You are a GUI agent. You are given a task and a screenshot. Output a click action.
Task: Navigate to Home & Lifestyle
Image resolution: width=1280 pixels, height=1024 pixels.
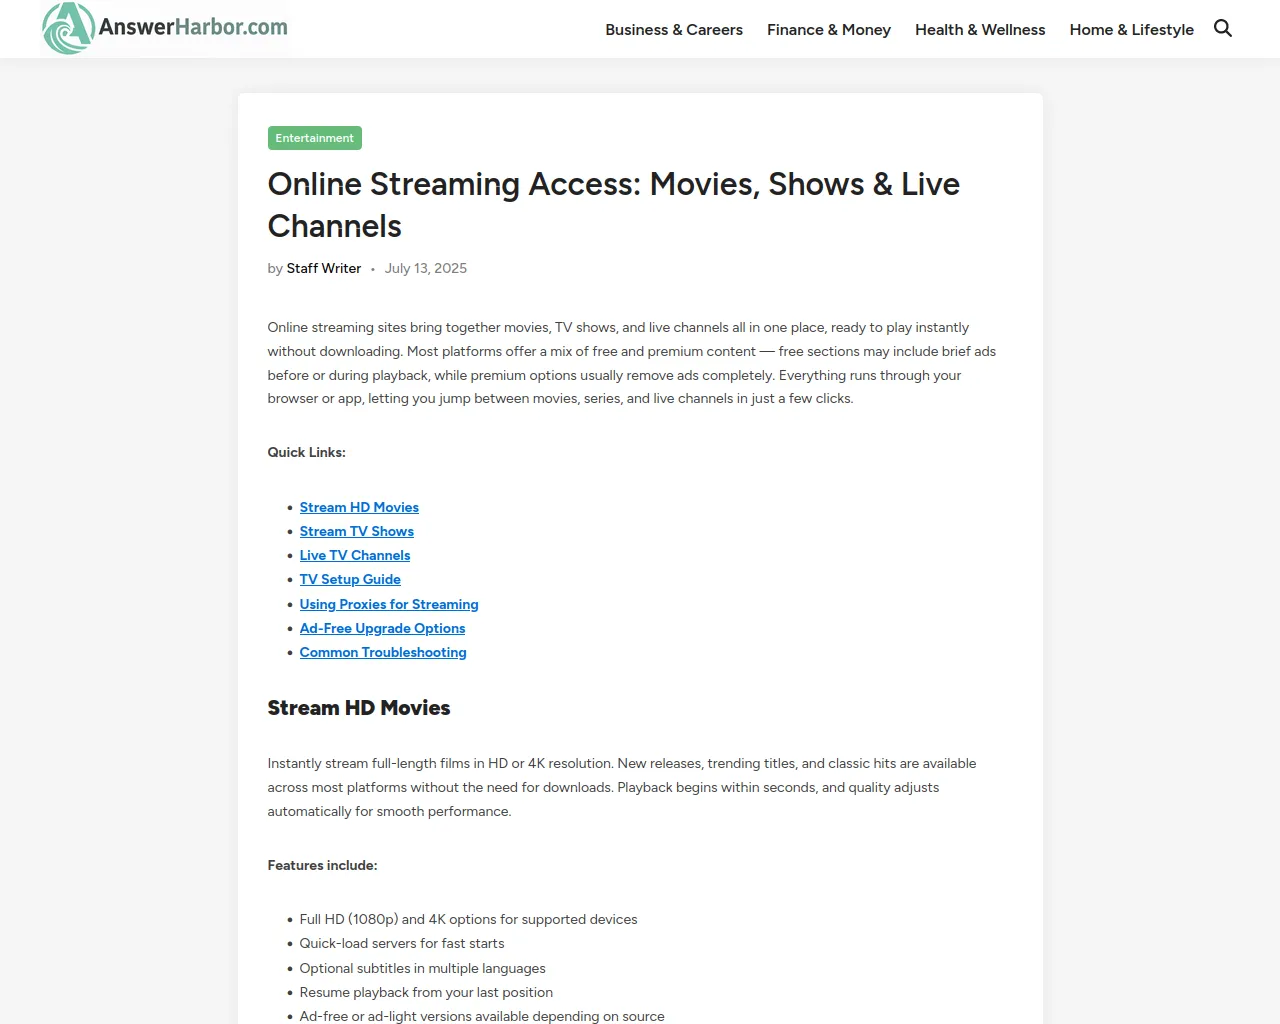1131,30
